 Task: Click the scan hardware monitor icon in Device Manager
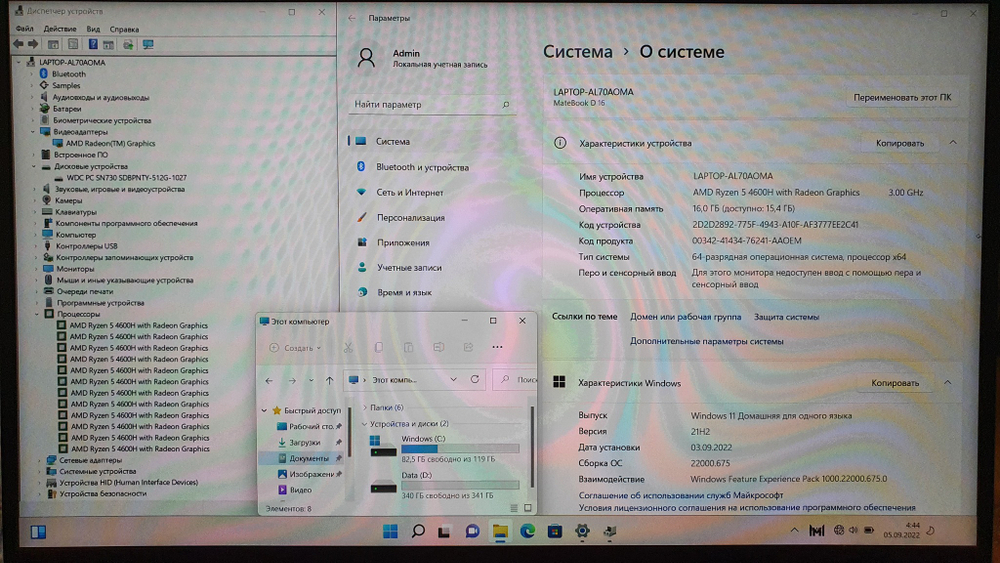coord(148,45)
